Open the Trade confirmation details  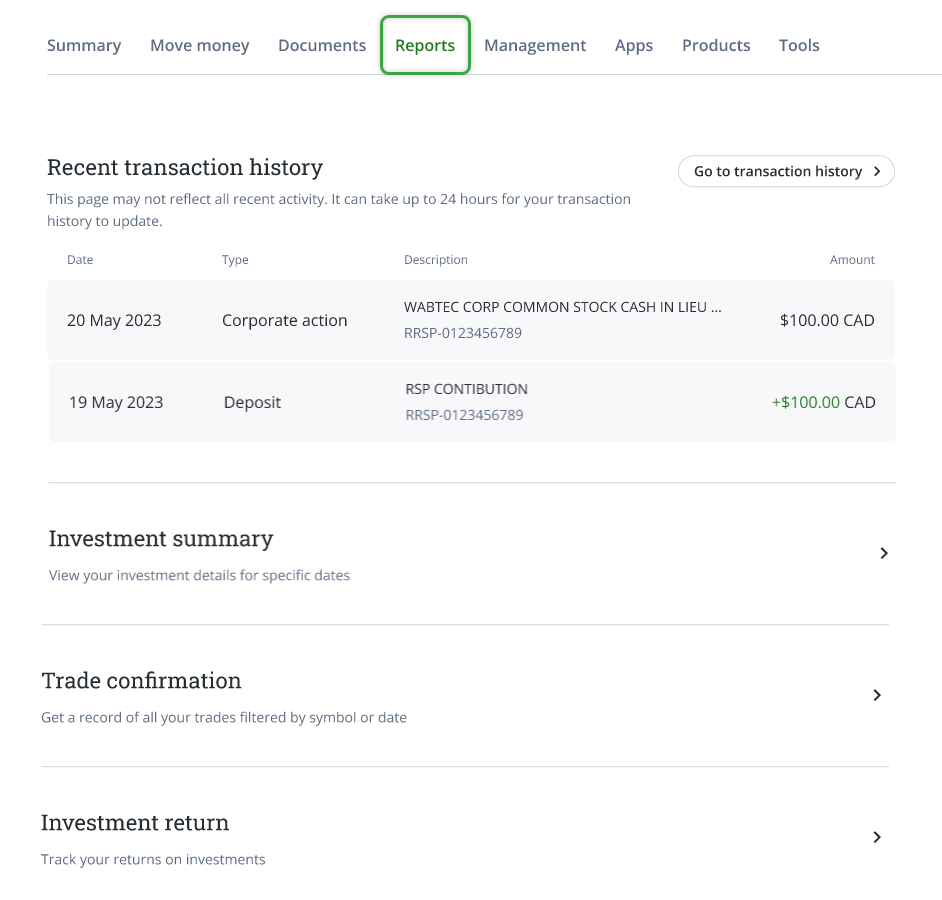pos(877,695)
